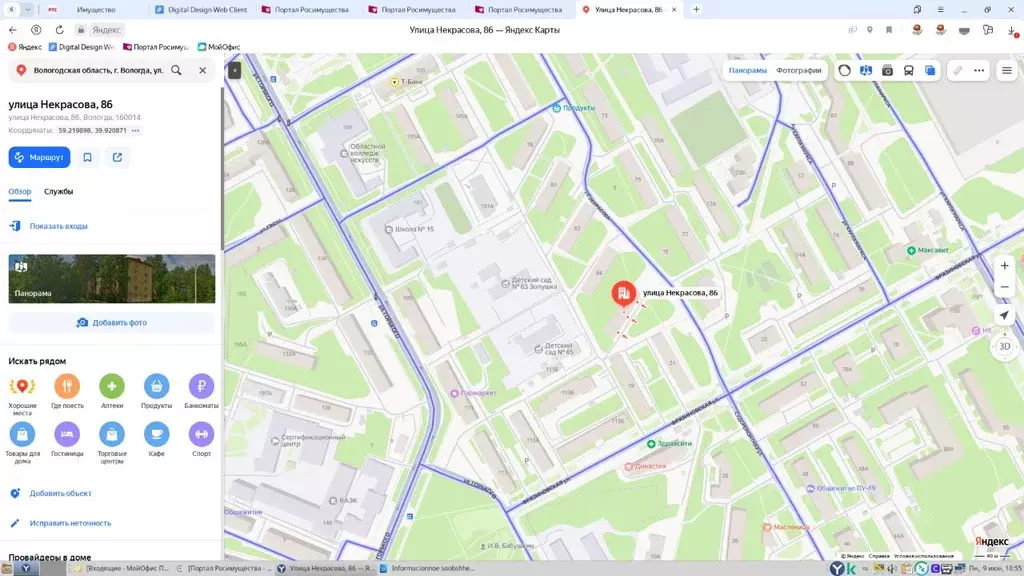The width and height of the screenshot is (1024, 576).
Task: Select Торговые центры icon
Action: point(112,434)
